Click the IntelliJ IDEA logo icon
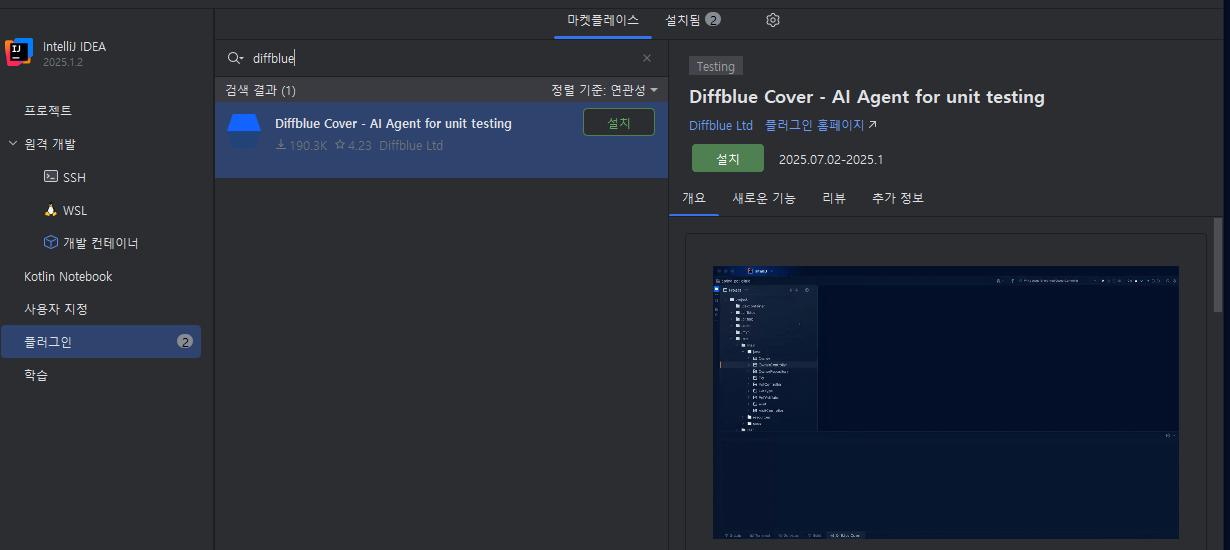 tap(19, 53)
